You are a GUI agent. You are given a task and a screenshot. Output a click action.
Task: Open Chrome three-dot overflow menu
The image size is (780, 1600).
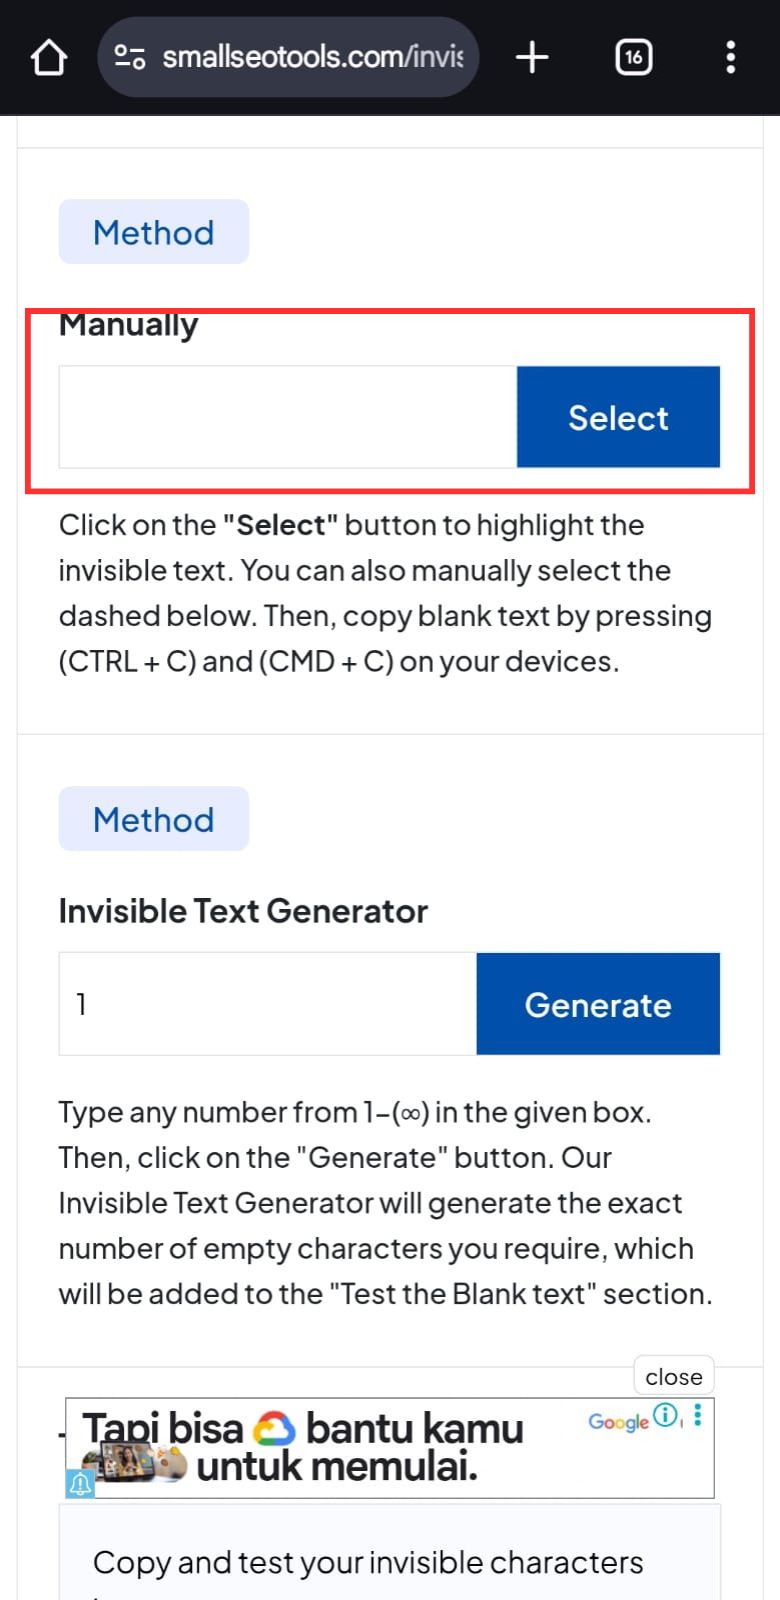pos(731,58)
